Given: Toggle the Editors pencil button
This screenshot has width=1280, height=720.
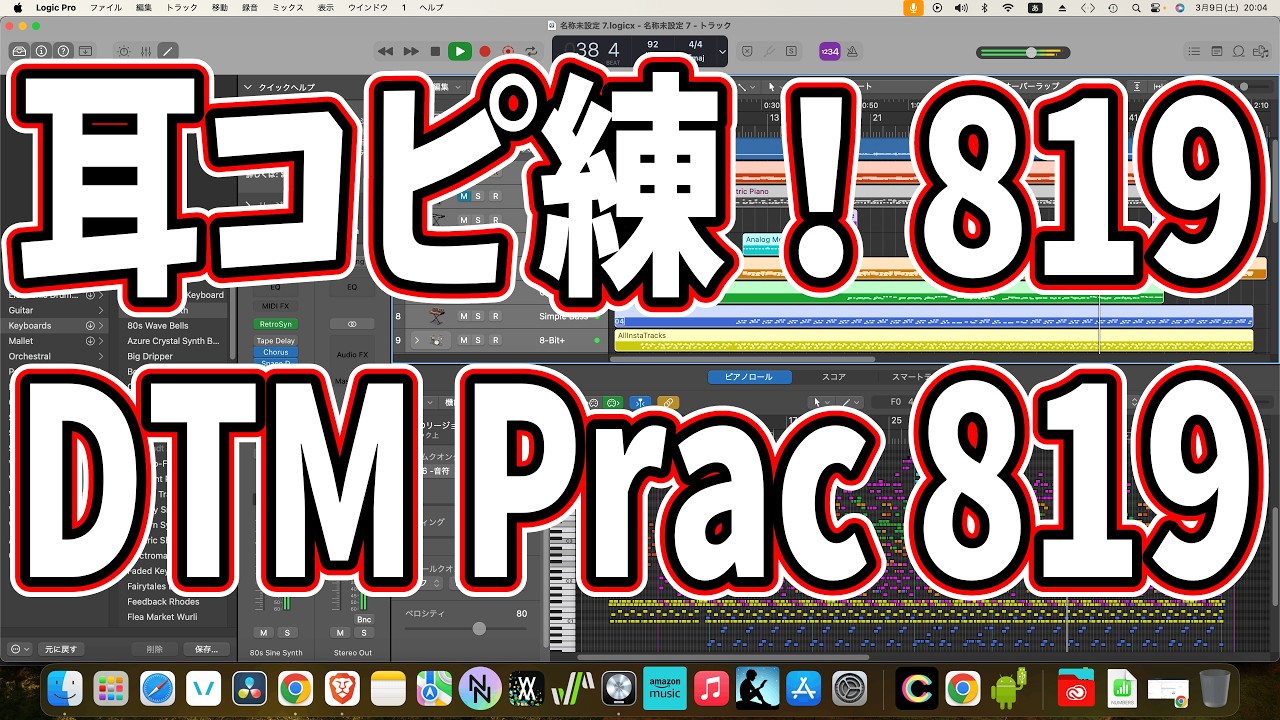Looking at the screenshot, I should [x=168, y=51].
